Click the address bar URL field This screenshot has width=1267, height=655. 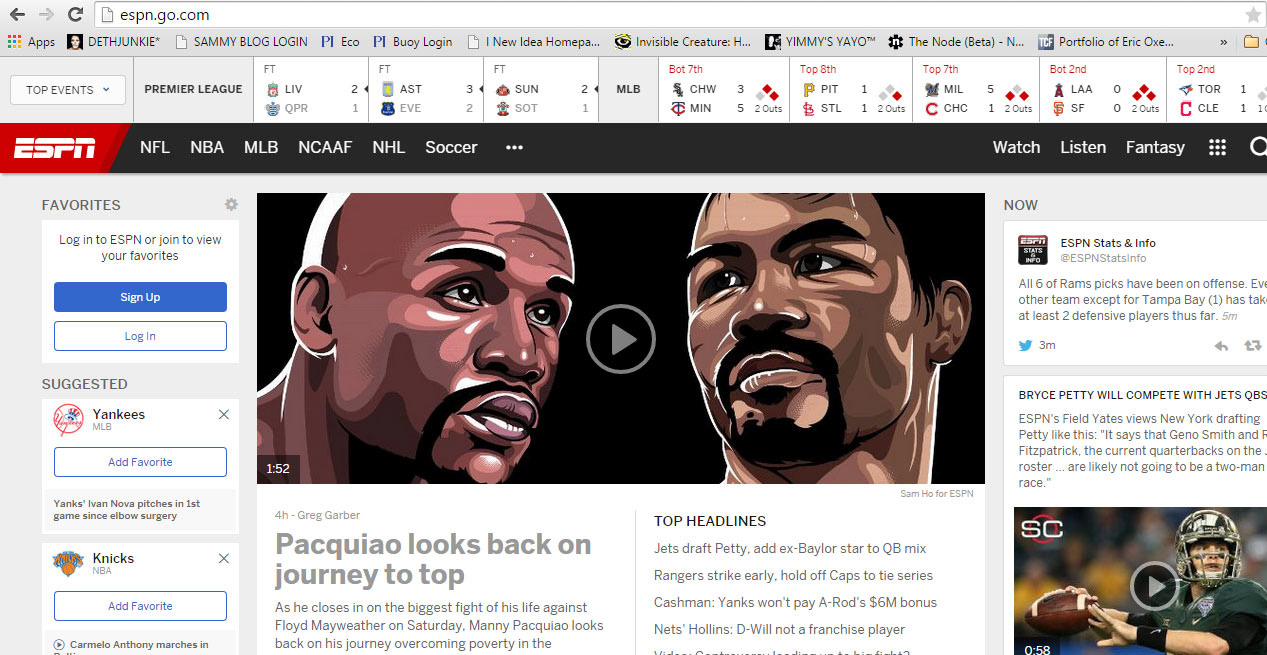pos(665,15)
